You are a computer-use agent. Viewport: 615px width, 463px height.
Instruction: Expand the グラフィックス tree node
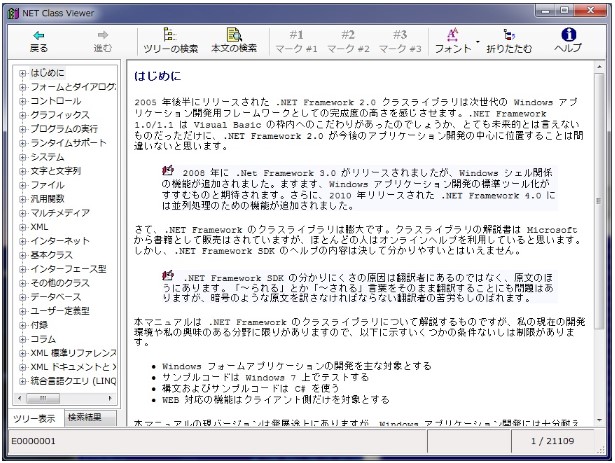click(23, 115)
